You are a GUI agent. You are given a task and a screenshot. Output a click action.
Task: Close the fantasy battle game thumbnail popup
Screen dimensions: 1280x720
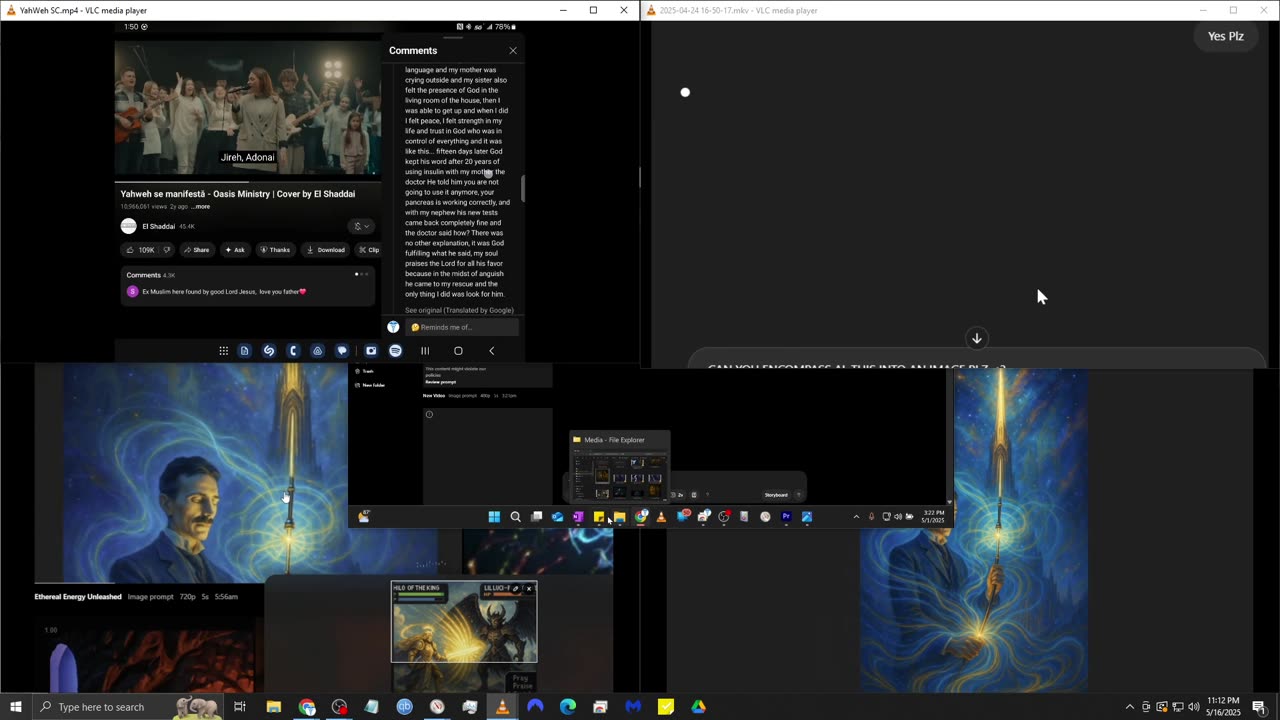[529, 589]
